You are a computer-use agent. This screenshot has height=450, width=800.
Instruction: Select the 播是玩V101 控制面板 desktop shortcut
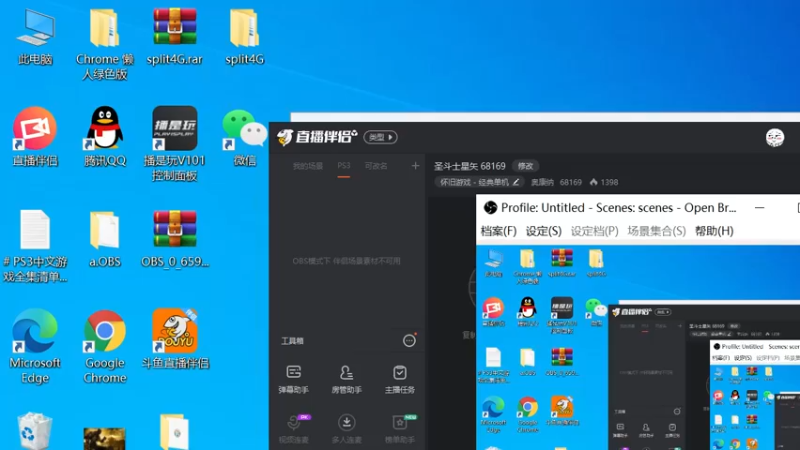174,144
